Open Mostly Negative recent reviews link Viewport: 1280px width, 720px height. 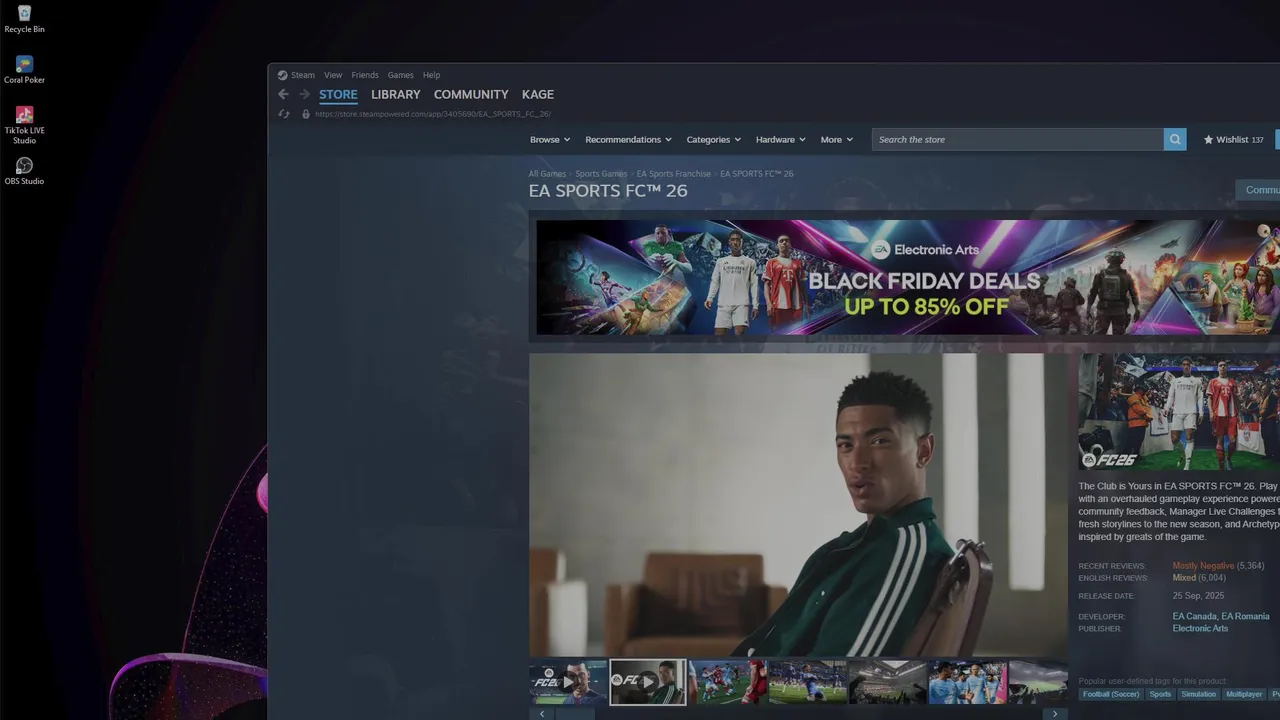[1203, 566]
